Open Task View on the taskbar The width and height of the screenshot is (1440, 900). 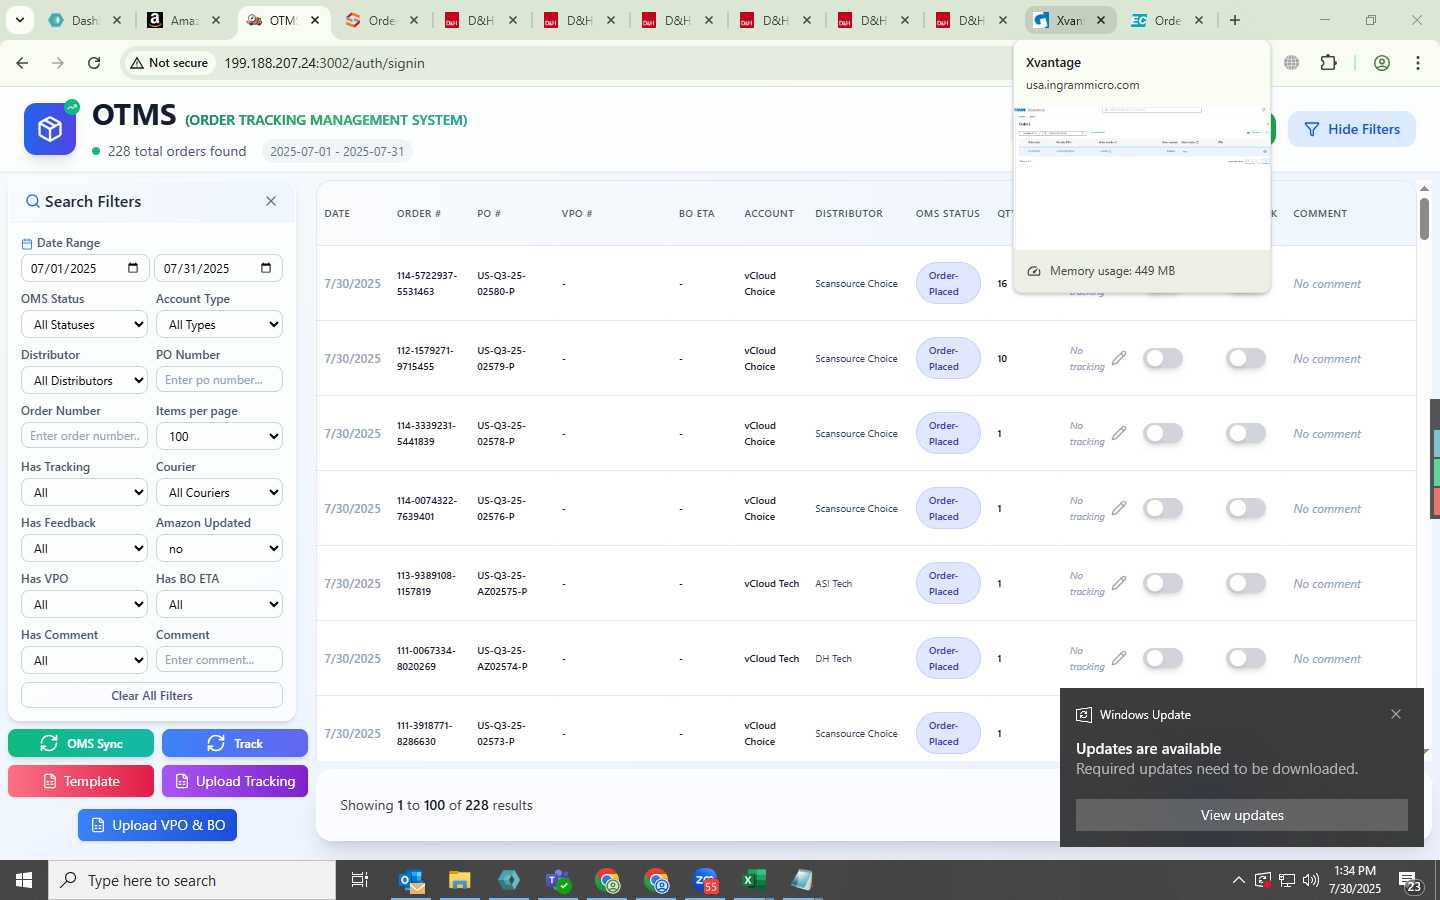[x=360, y=880]
